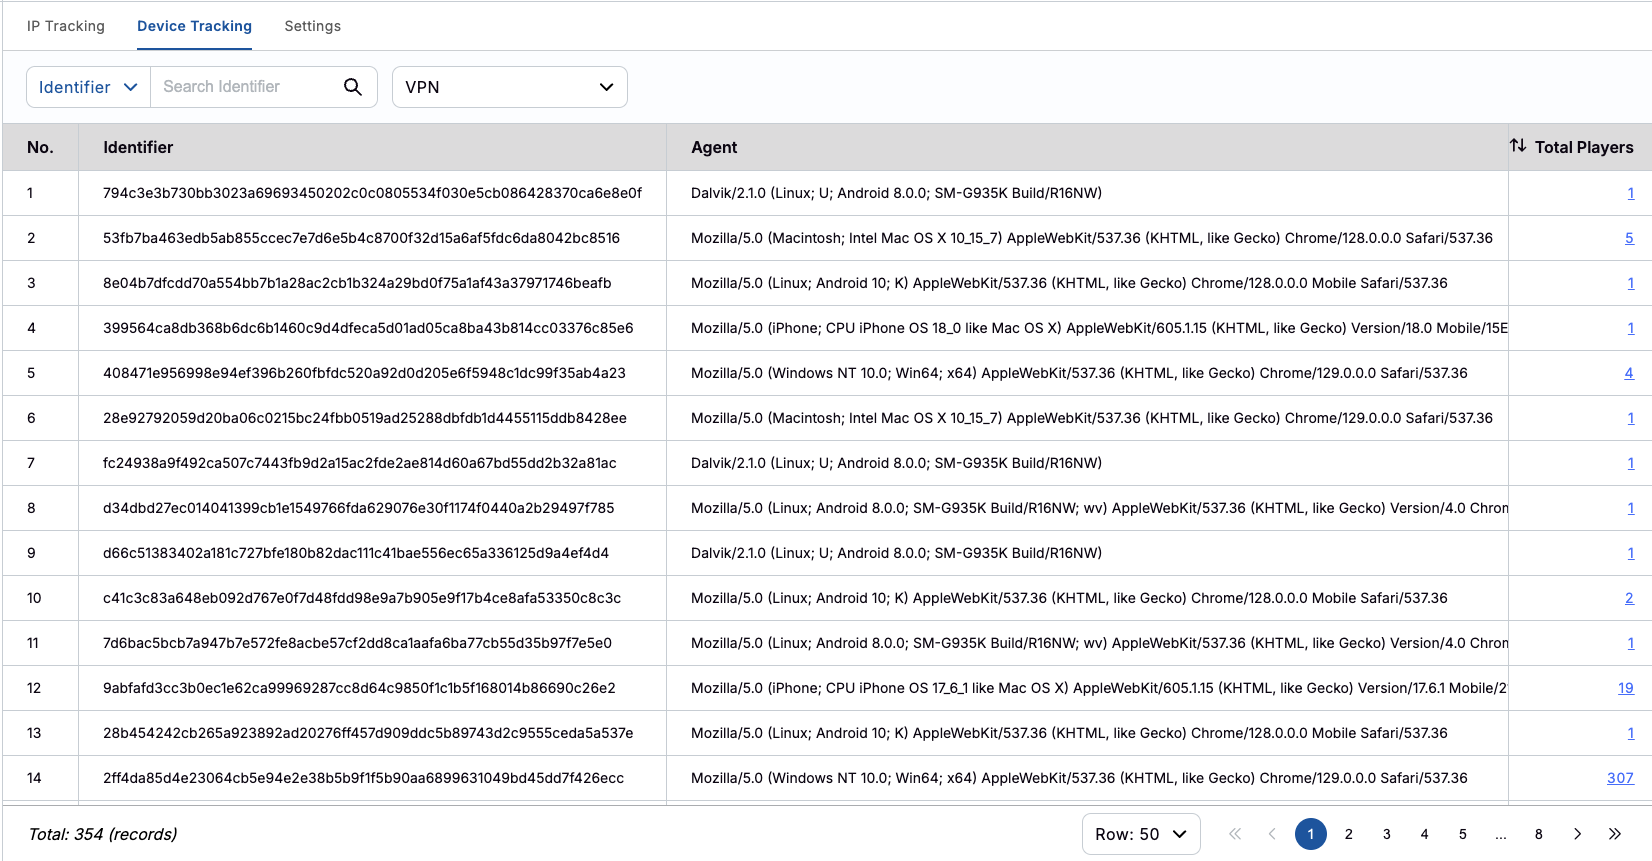Go to page 2
This screenshot has width=1652, height=861.
[1349, 834]
